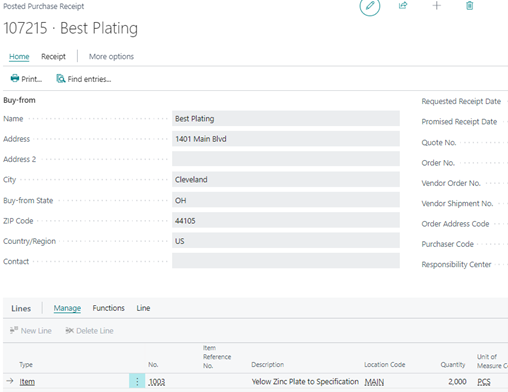
Task: Click item number 1003 link
Action: pos(157,382)
